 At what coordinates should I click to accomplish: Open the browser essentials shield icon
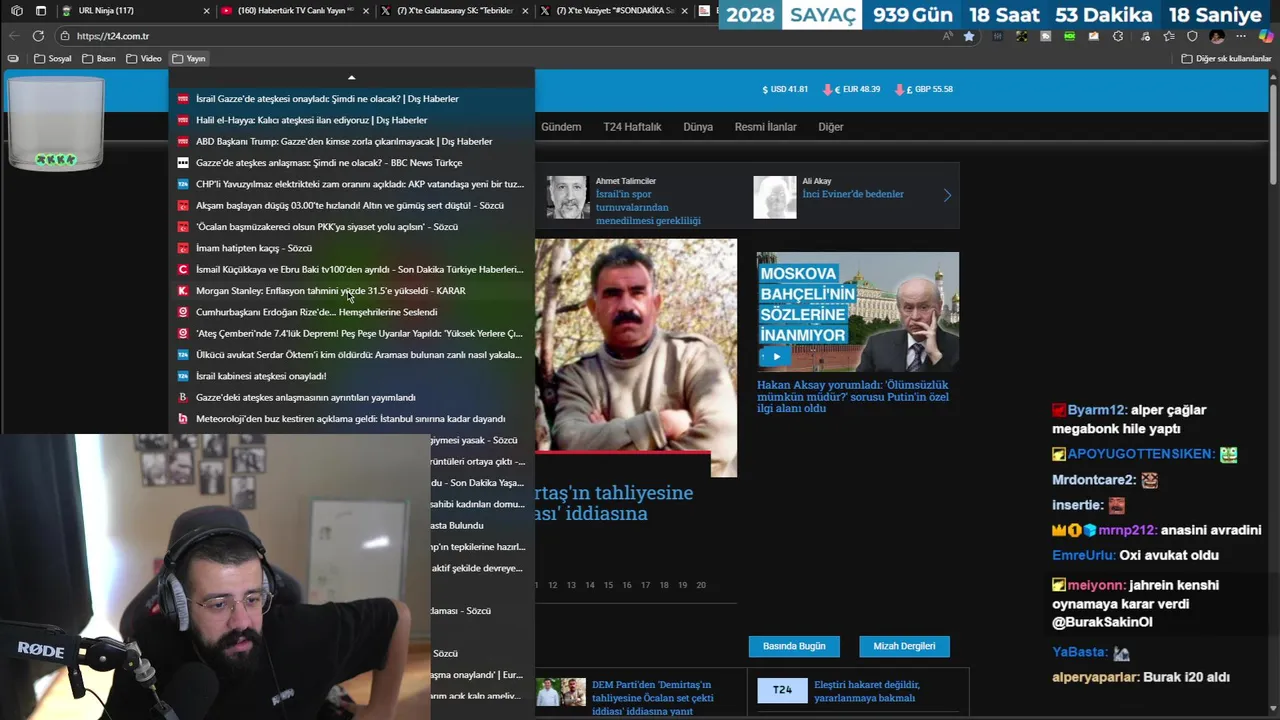point(1192,36)
